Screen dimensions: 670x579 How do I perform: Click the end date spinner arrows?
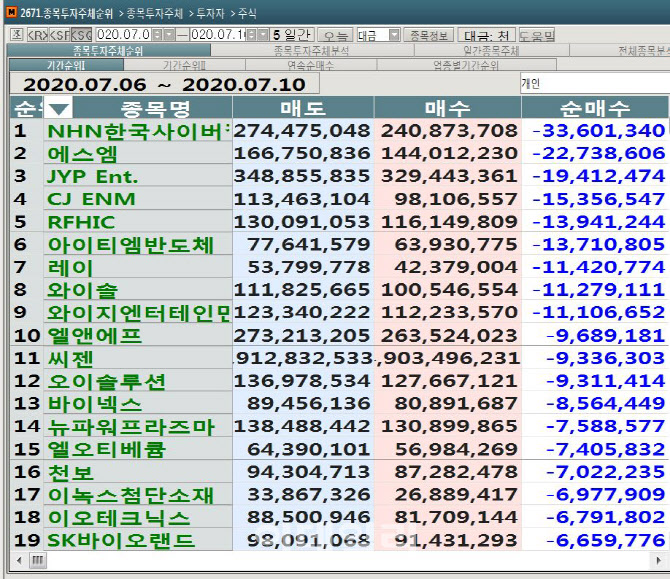point(252,35)
